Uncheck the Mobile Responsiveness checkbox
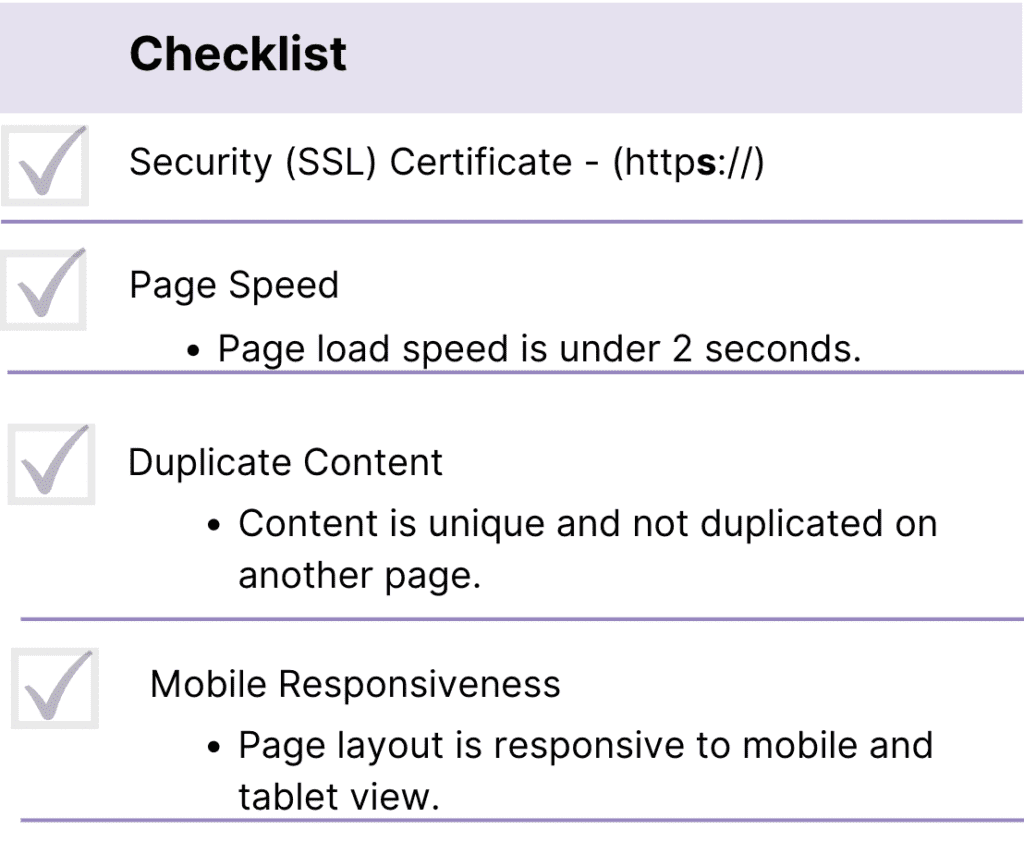The image size is (1024, 854). pos(55,688)
